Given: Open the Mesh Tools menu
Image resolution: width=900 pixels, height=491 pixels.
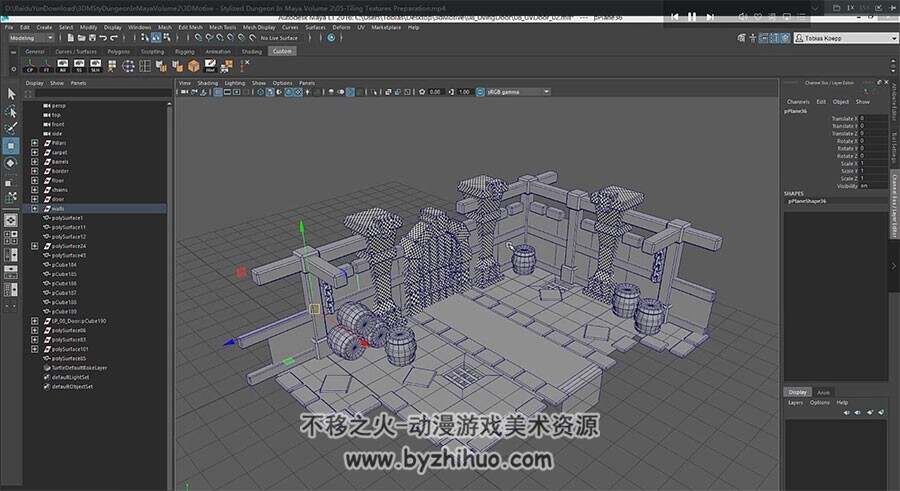Looking at the screenshot, I should [x=222, y=27].
